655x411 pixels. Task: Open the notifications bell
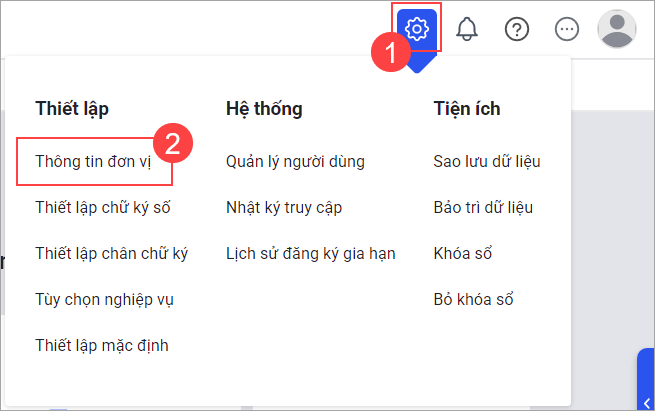pos(467,29)
